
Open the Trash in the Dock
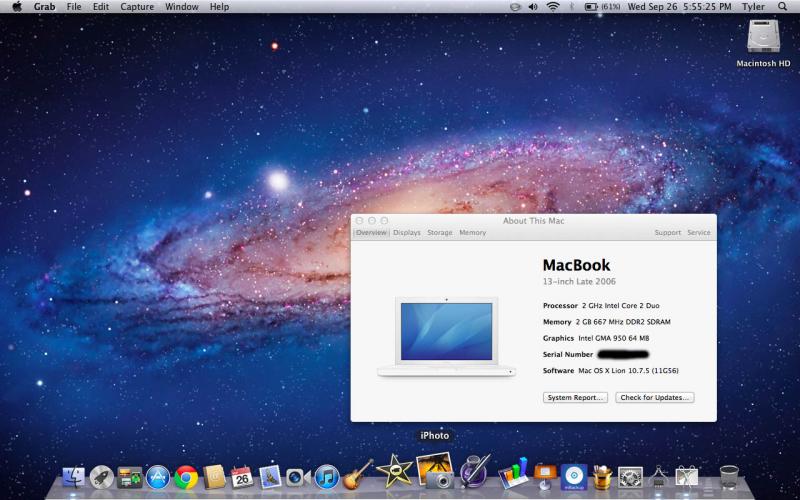click(x=729, y=477)
